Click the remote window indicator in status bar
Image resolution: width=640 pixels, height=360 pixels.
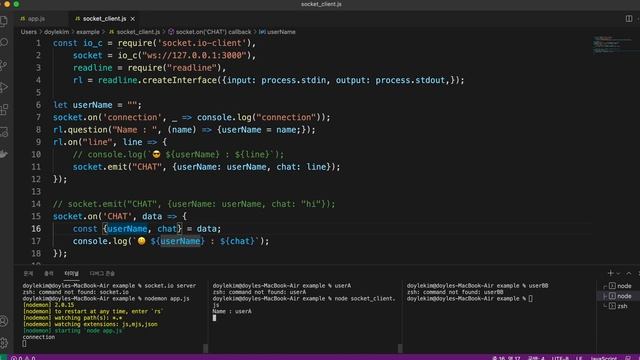(3, 357)
